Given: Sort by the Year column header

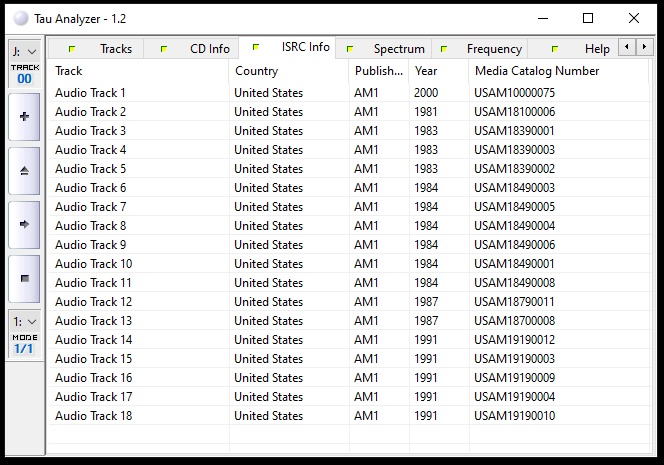Looking at the screenshot, I should tap(438, 71).
